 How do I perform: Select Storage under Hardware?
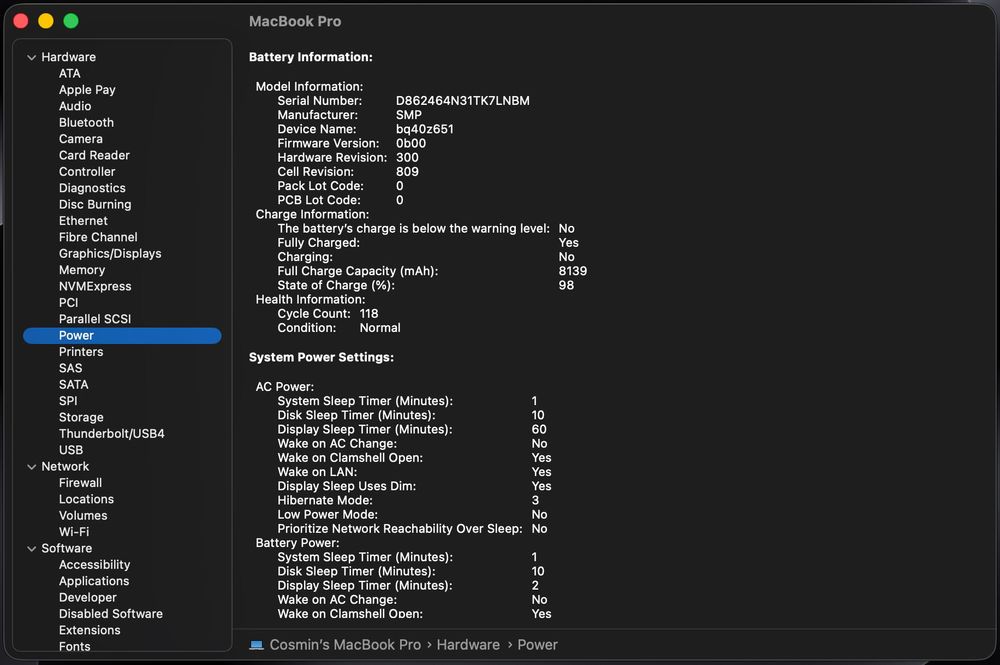click(x=81, y=417)
